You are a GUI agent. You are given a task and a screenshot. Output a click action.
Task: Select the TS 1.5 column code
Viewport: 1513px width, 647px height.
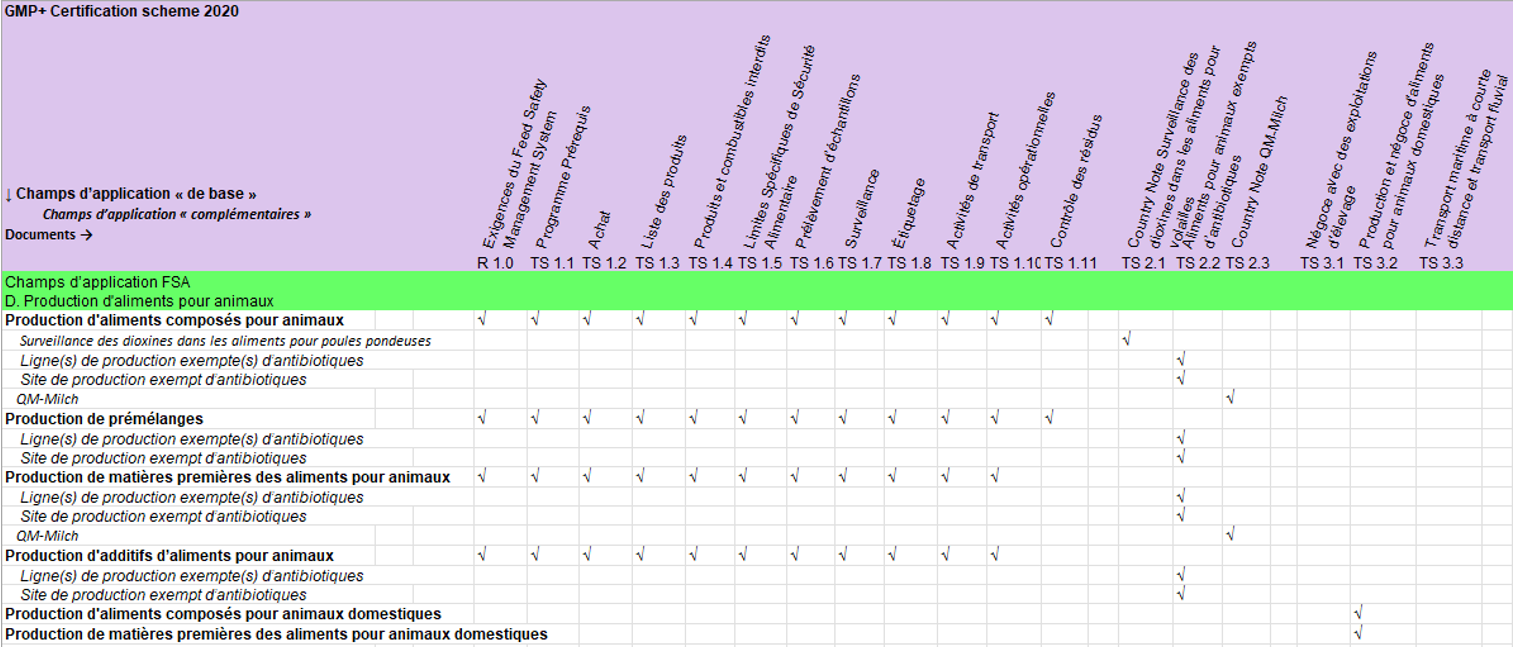pos(760,263)
